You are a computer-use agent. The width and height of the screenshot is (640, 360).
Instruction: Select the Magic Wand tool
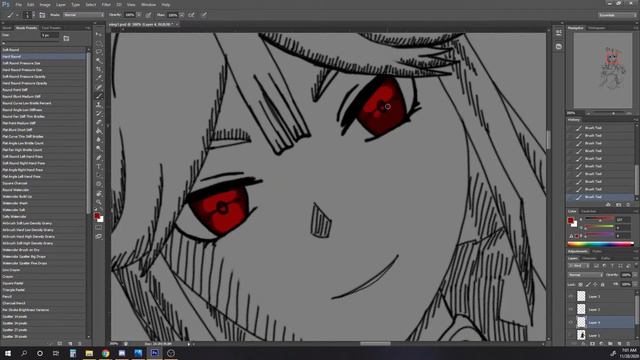click(x=99, y=61)
